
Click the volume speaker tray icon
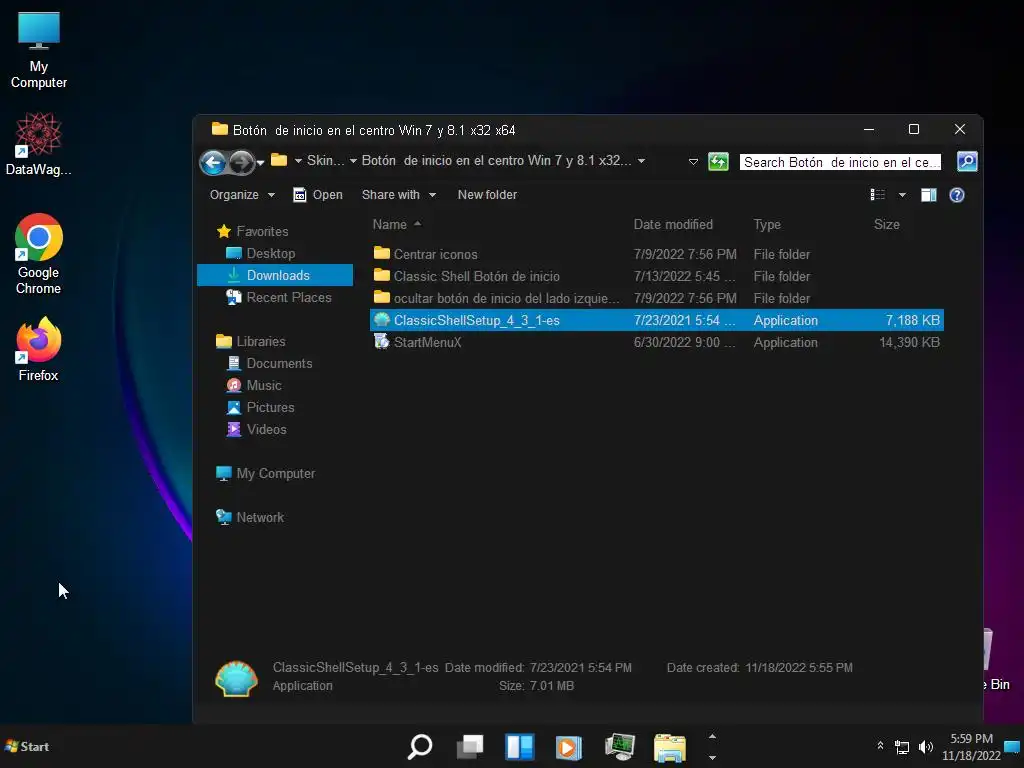tap(925, 747)
